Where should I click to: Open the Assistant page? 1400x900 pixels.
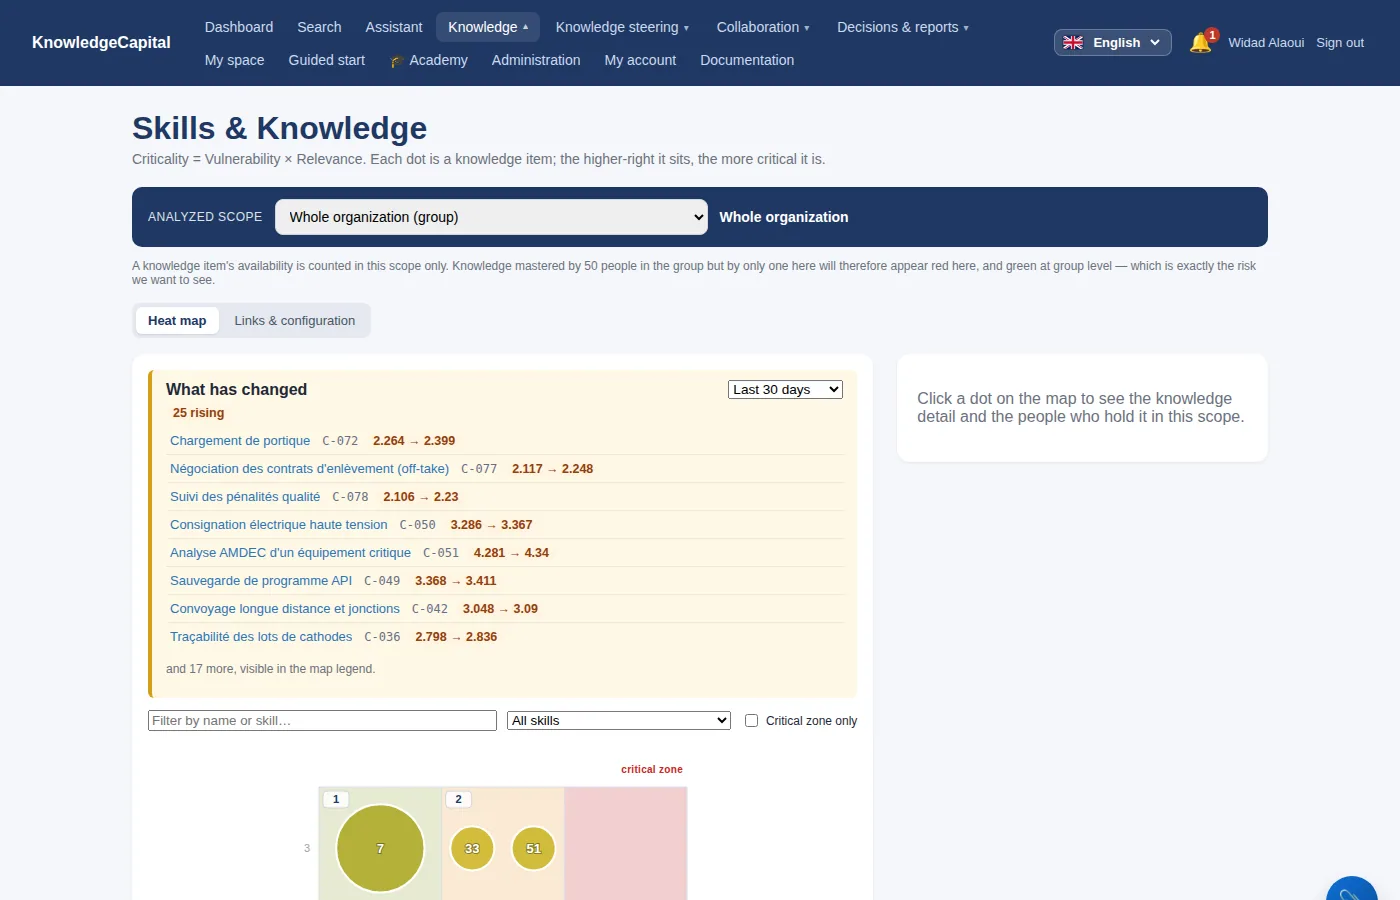394,27
